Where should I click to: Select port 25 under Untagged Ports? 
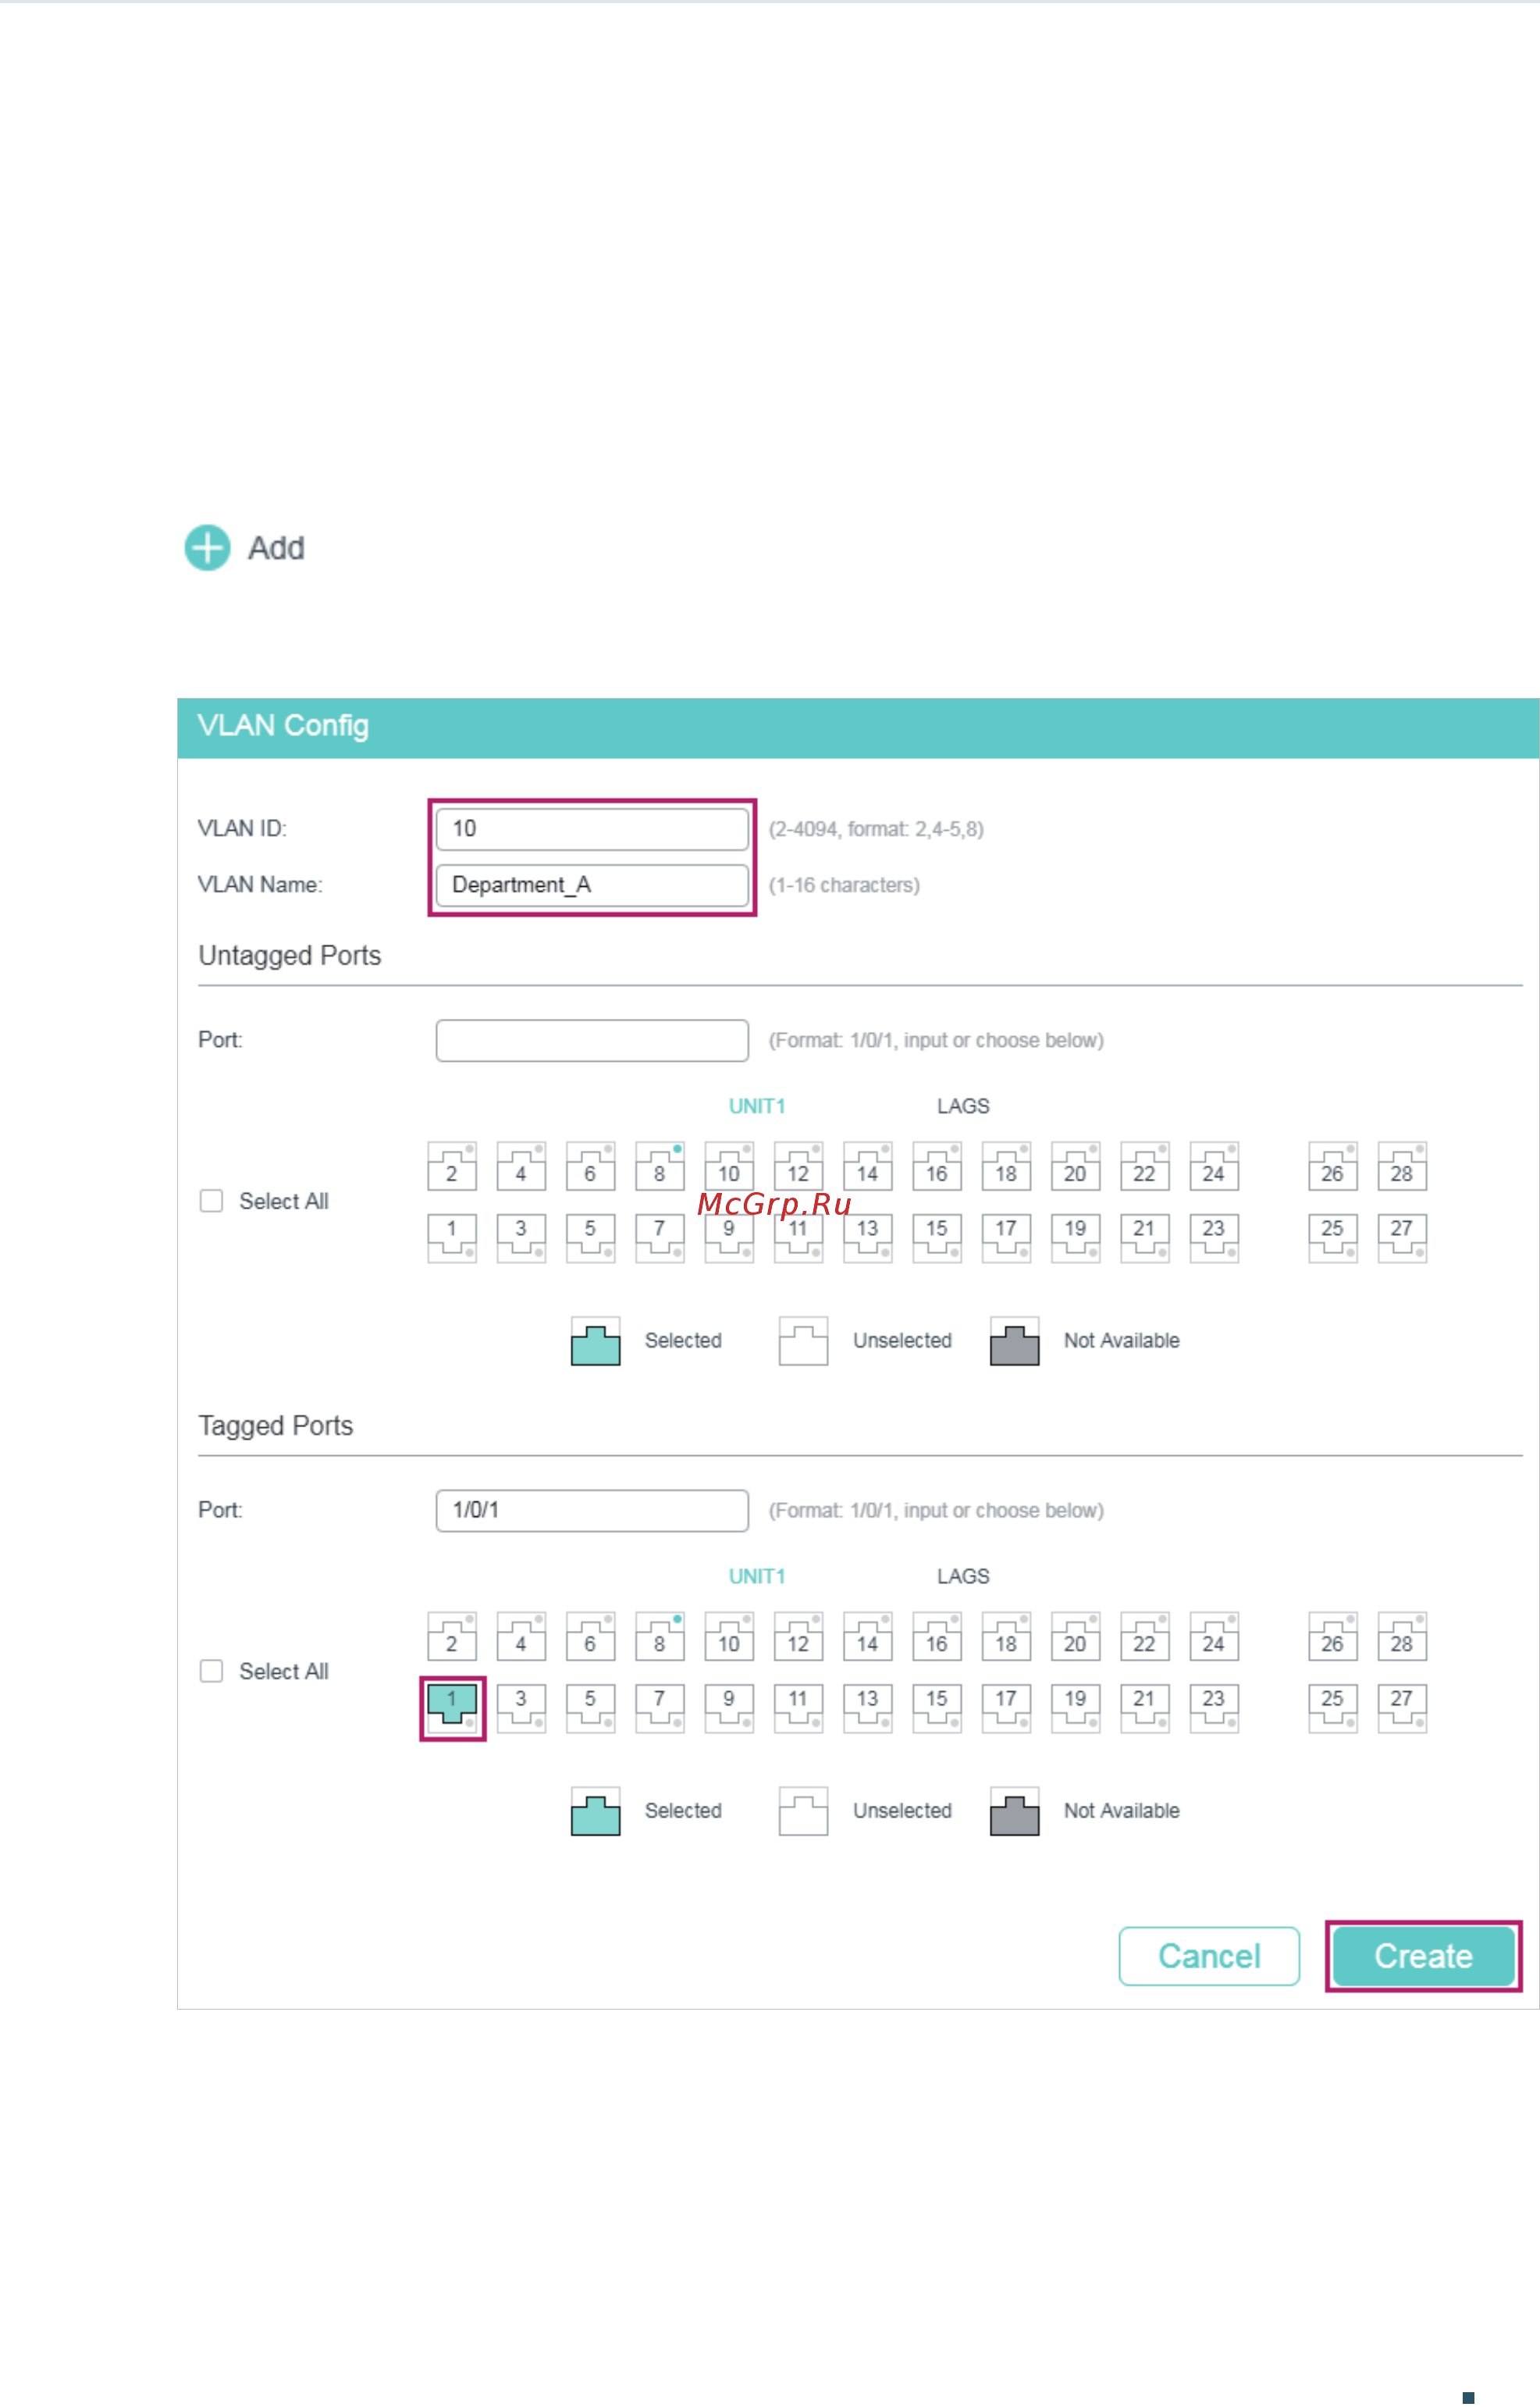1333,1238
